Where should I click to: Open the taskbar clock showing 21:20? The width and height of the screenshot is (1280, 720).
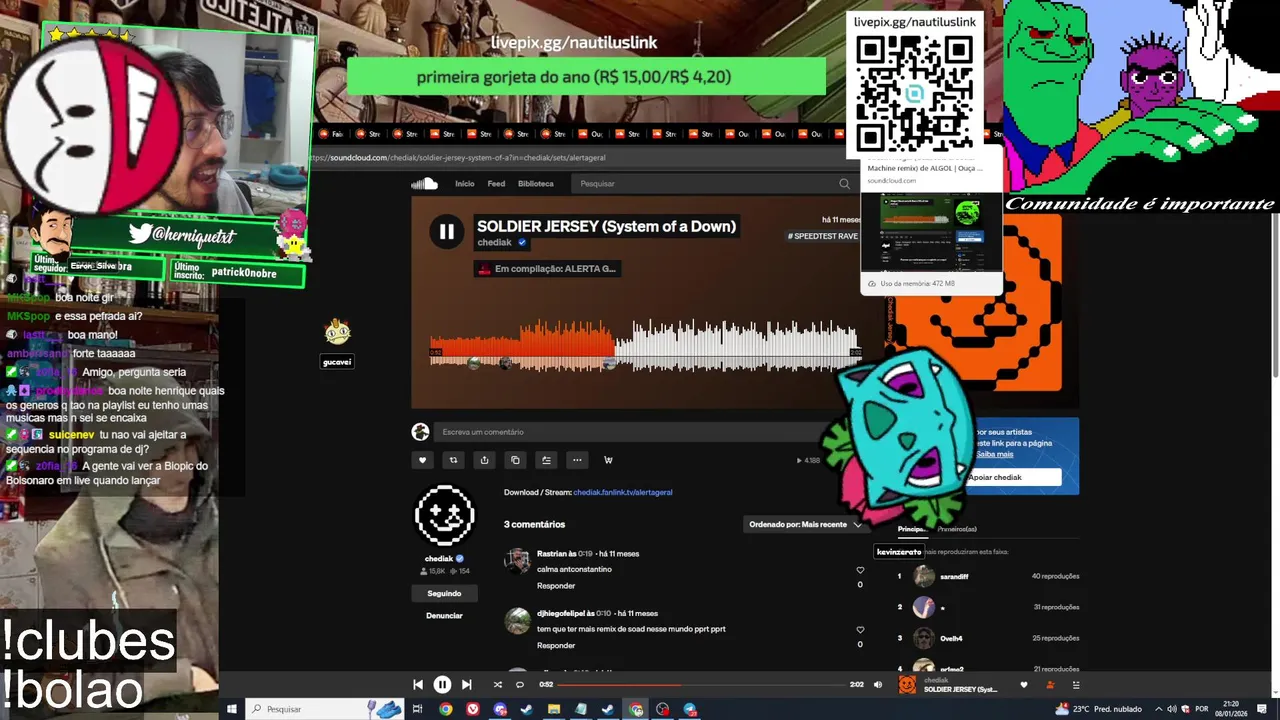click(1229, 709)
